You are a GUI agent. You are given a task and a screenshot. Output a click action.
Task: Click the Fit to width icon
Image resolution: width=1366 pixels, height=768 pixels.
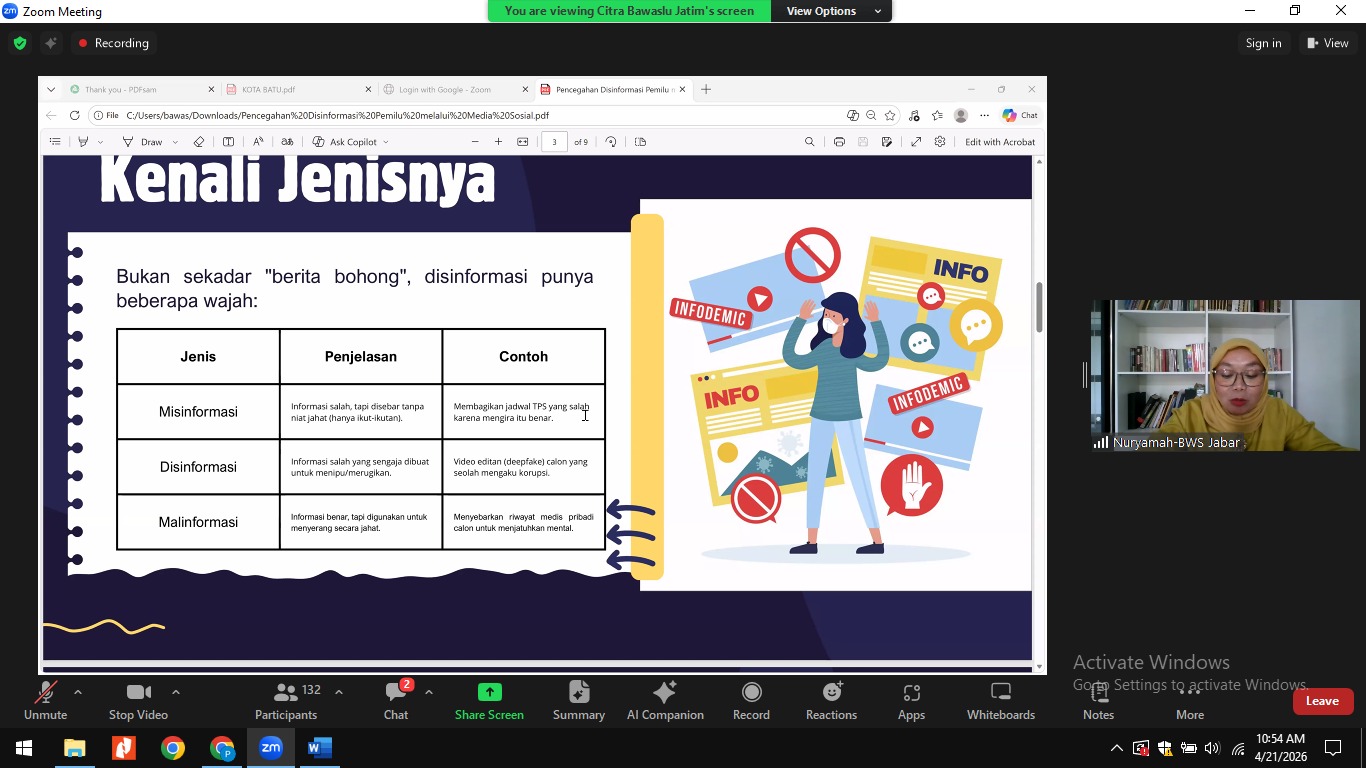click(x=522, y=142)
